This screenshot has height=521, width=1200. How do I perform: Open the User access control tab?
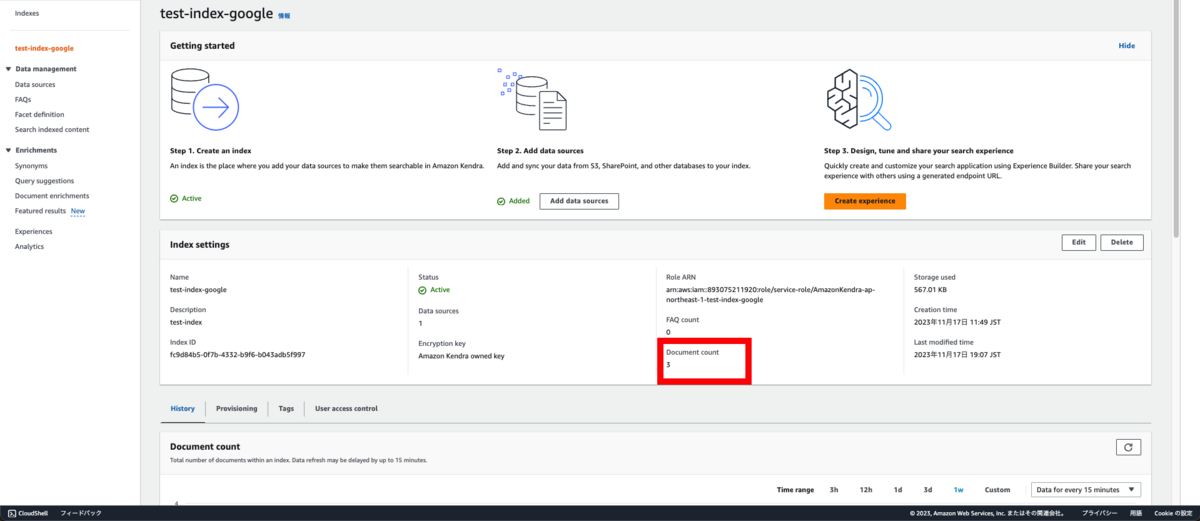(346, 408)
